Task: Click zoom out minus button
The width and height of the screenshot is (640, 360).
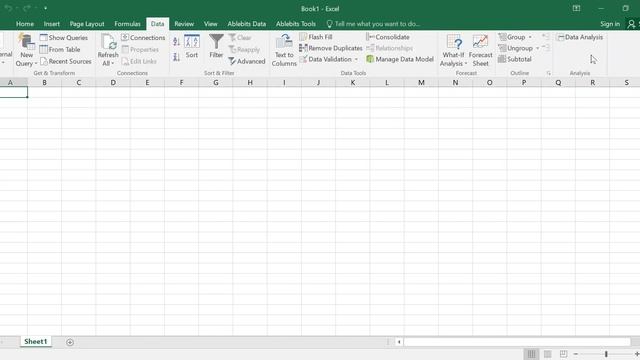Action: 576,354
